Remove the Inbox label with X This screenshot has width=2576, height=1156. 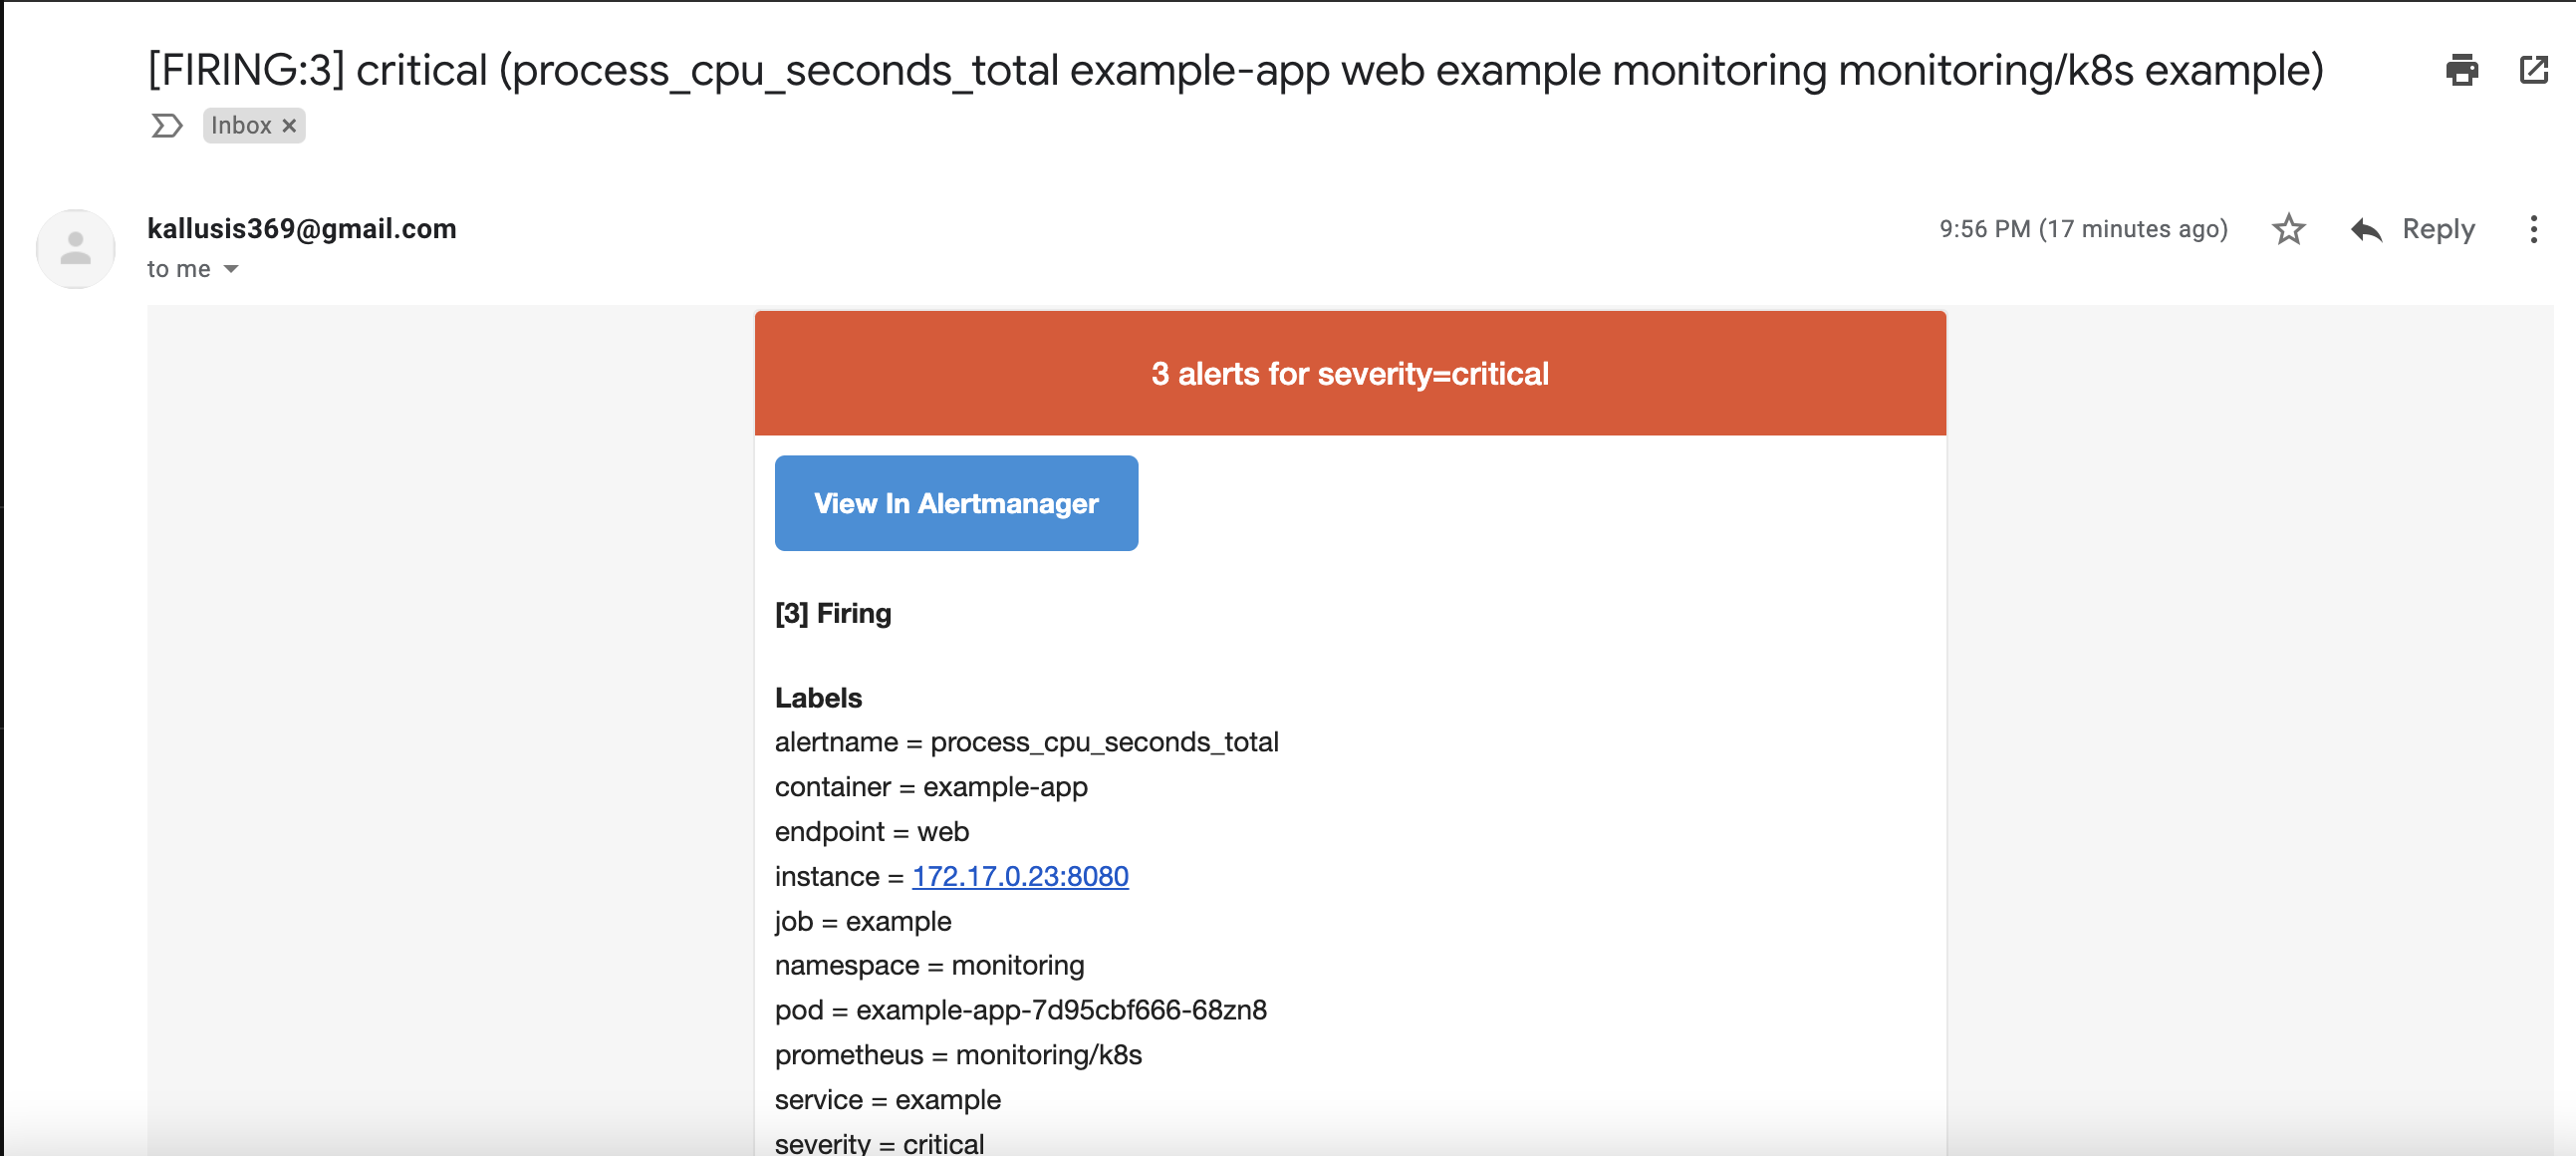click(x=289, y=125)
